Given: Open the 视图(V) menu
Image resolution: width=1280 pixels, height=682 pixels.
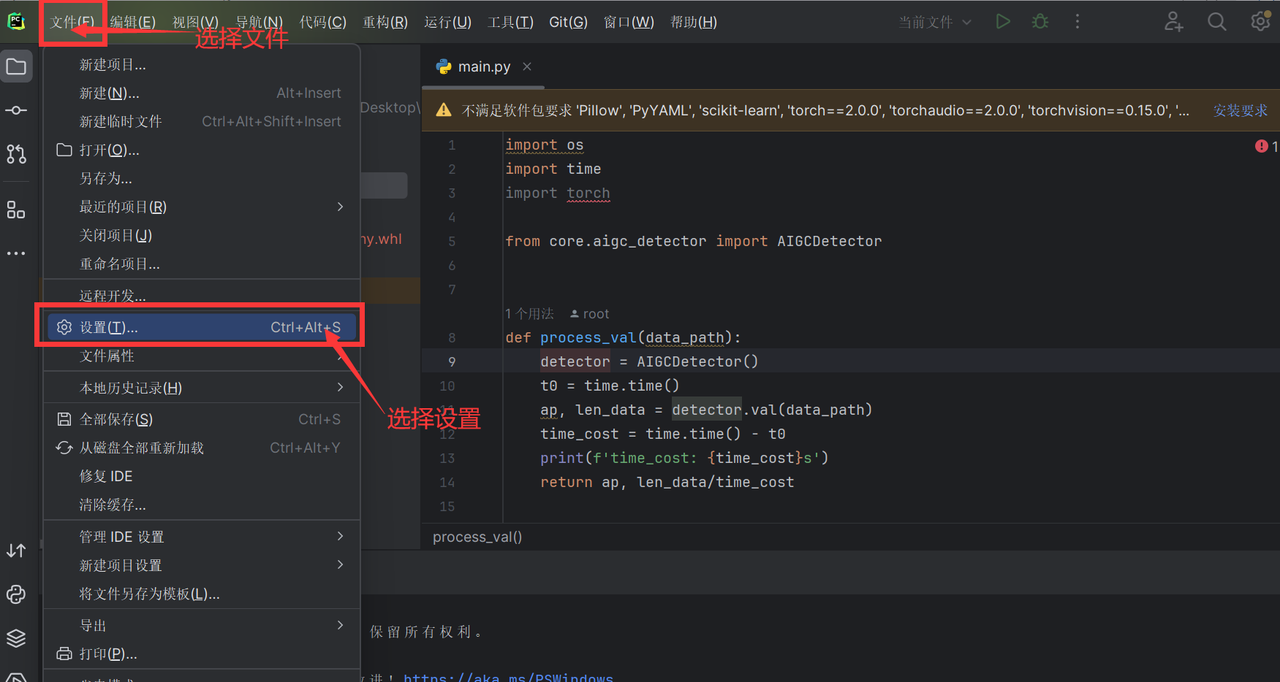Looking at the screenshot, I should 195,21.
